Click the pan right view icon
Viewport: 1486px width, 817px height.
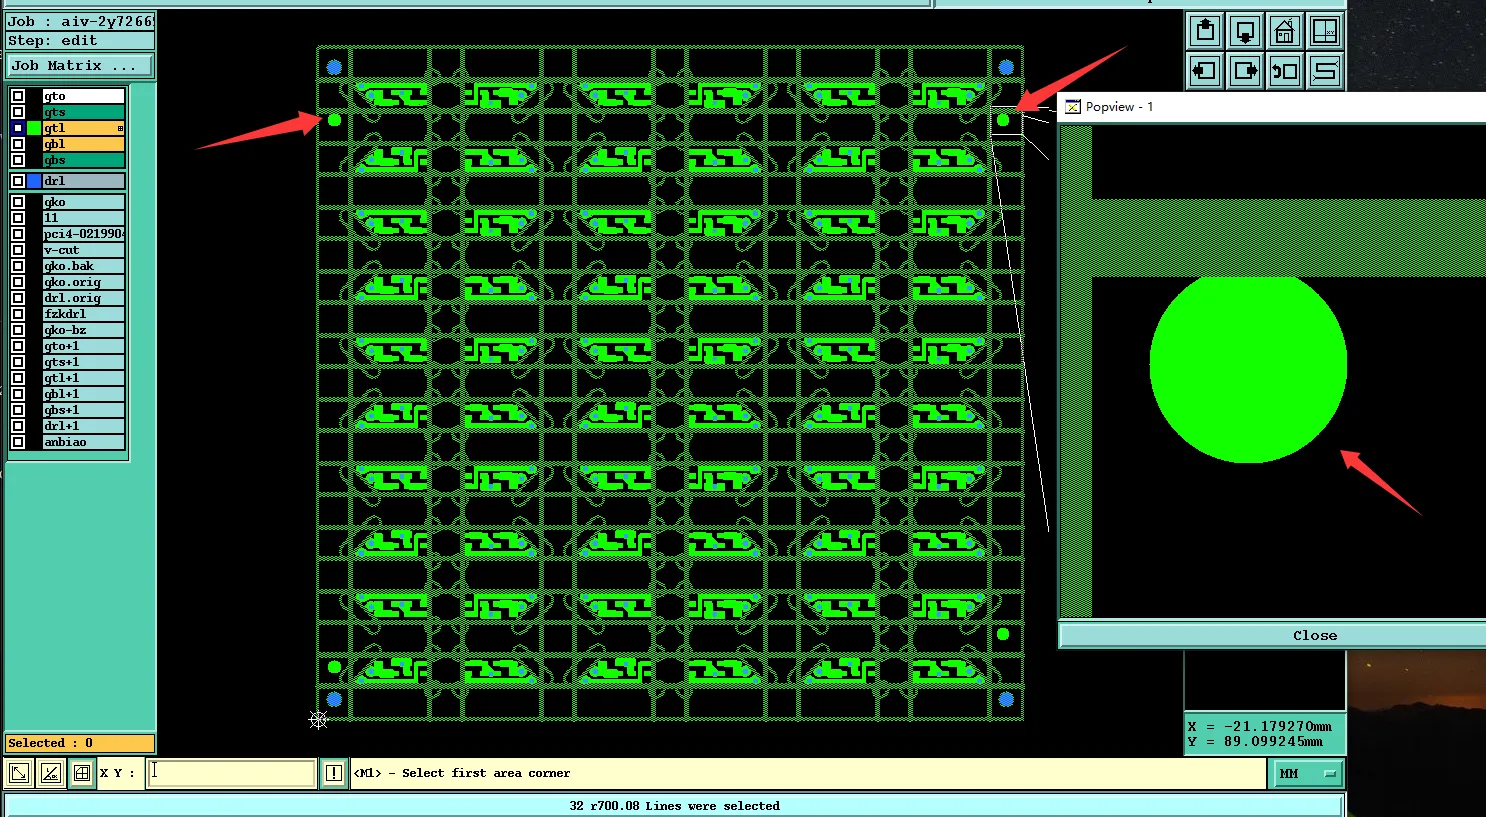[x=1245, y=71]
